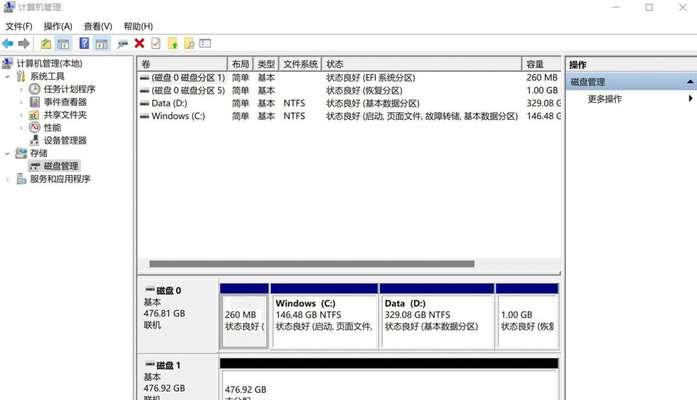The image size is (697, 400).
Task: Select the 1.00 GB recovery partition block
Action: [527, 316]
